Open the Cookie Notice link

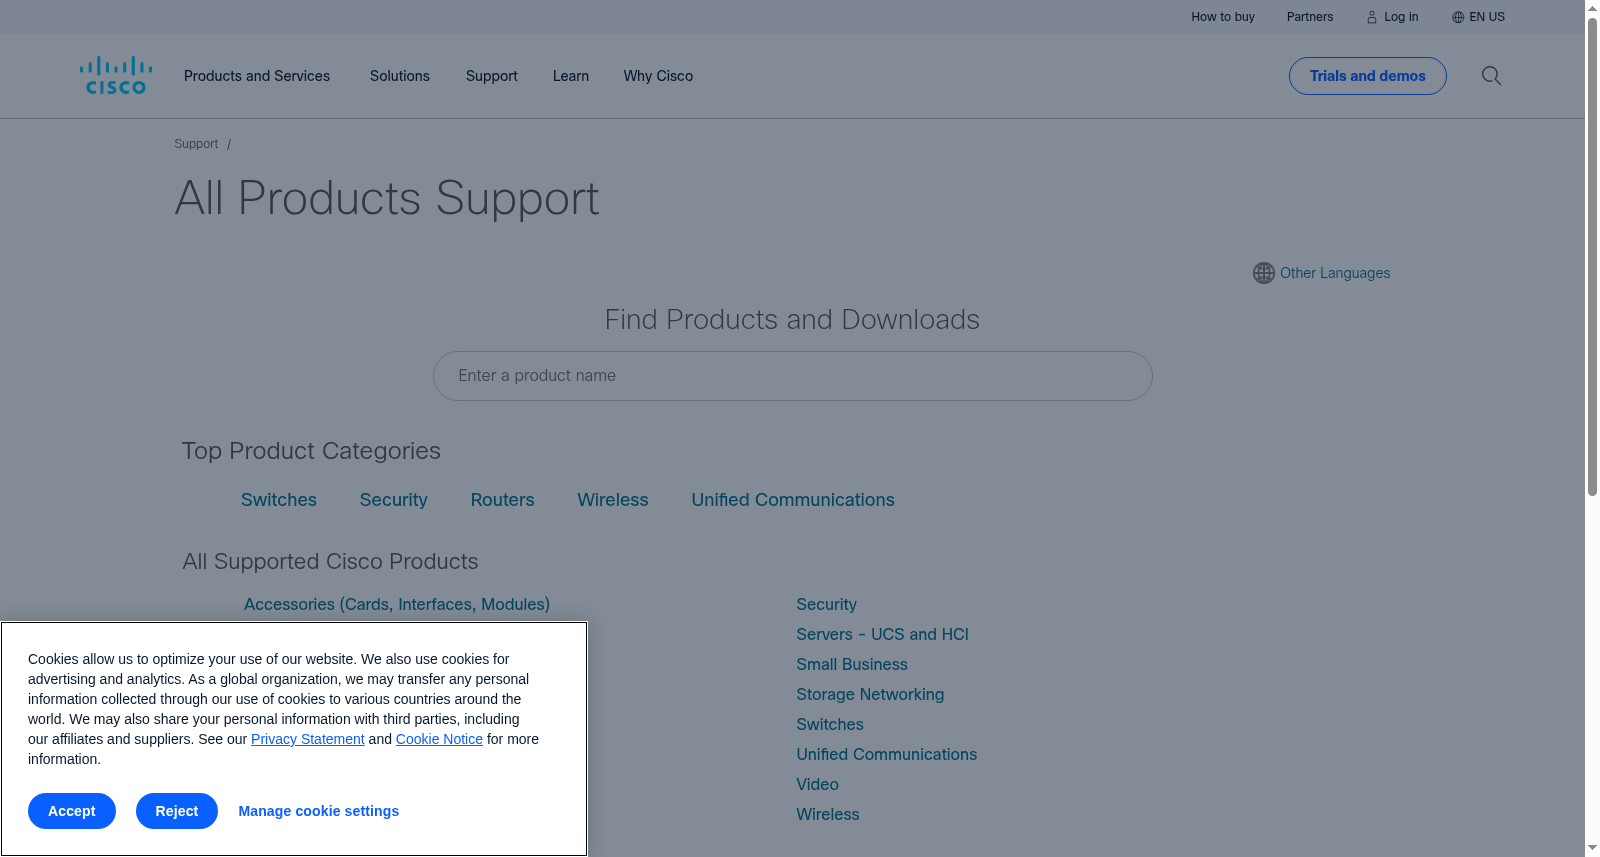pyautogui.click(x=439, y=739)
